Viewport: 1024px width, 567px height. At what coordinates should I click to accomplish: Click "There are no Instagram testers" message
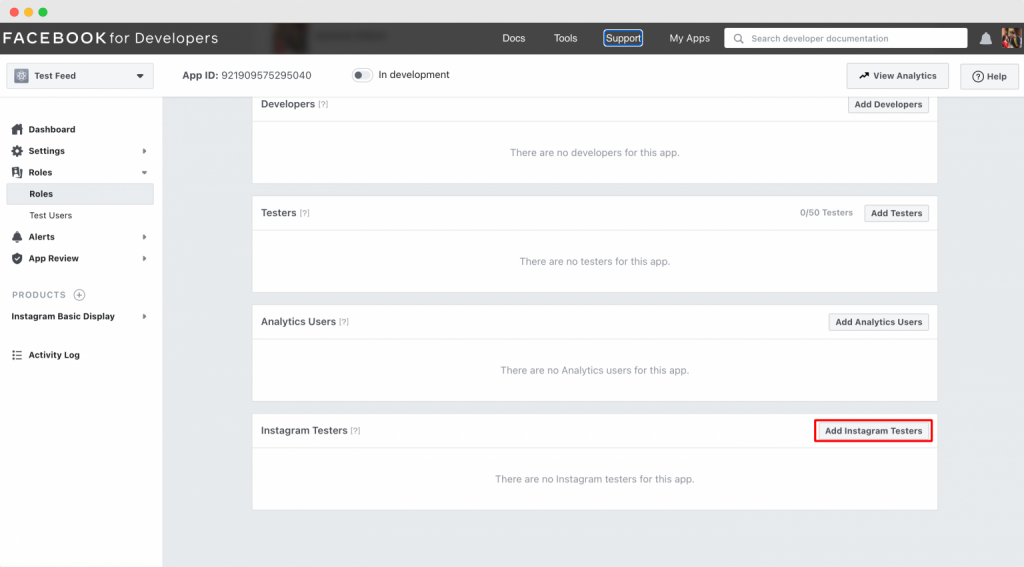(x=594, y=479)
